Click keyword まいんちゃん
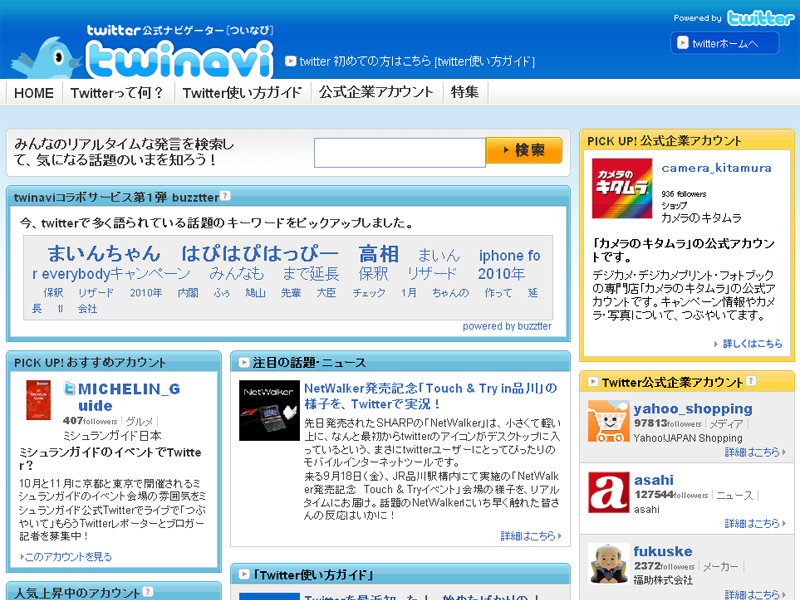The width and height of the screenshot is (800, 600). tap(104, 254)
